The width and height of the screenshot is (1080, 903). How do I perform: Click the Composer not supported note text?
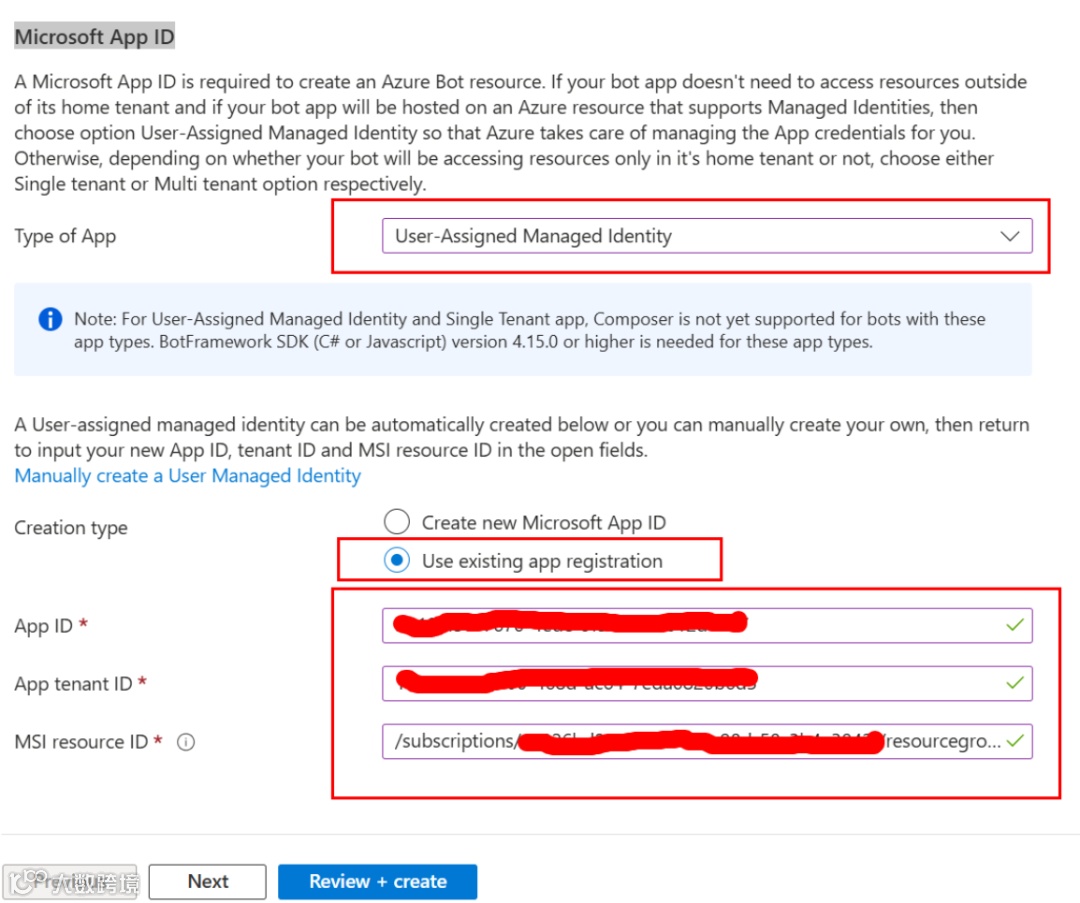tap(530, 330)
